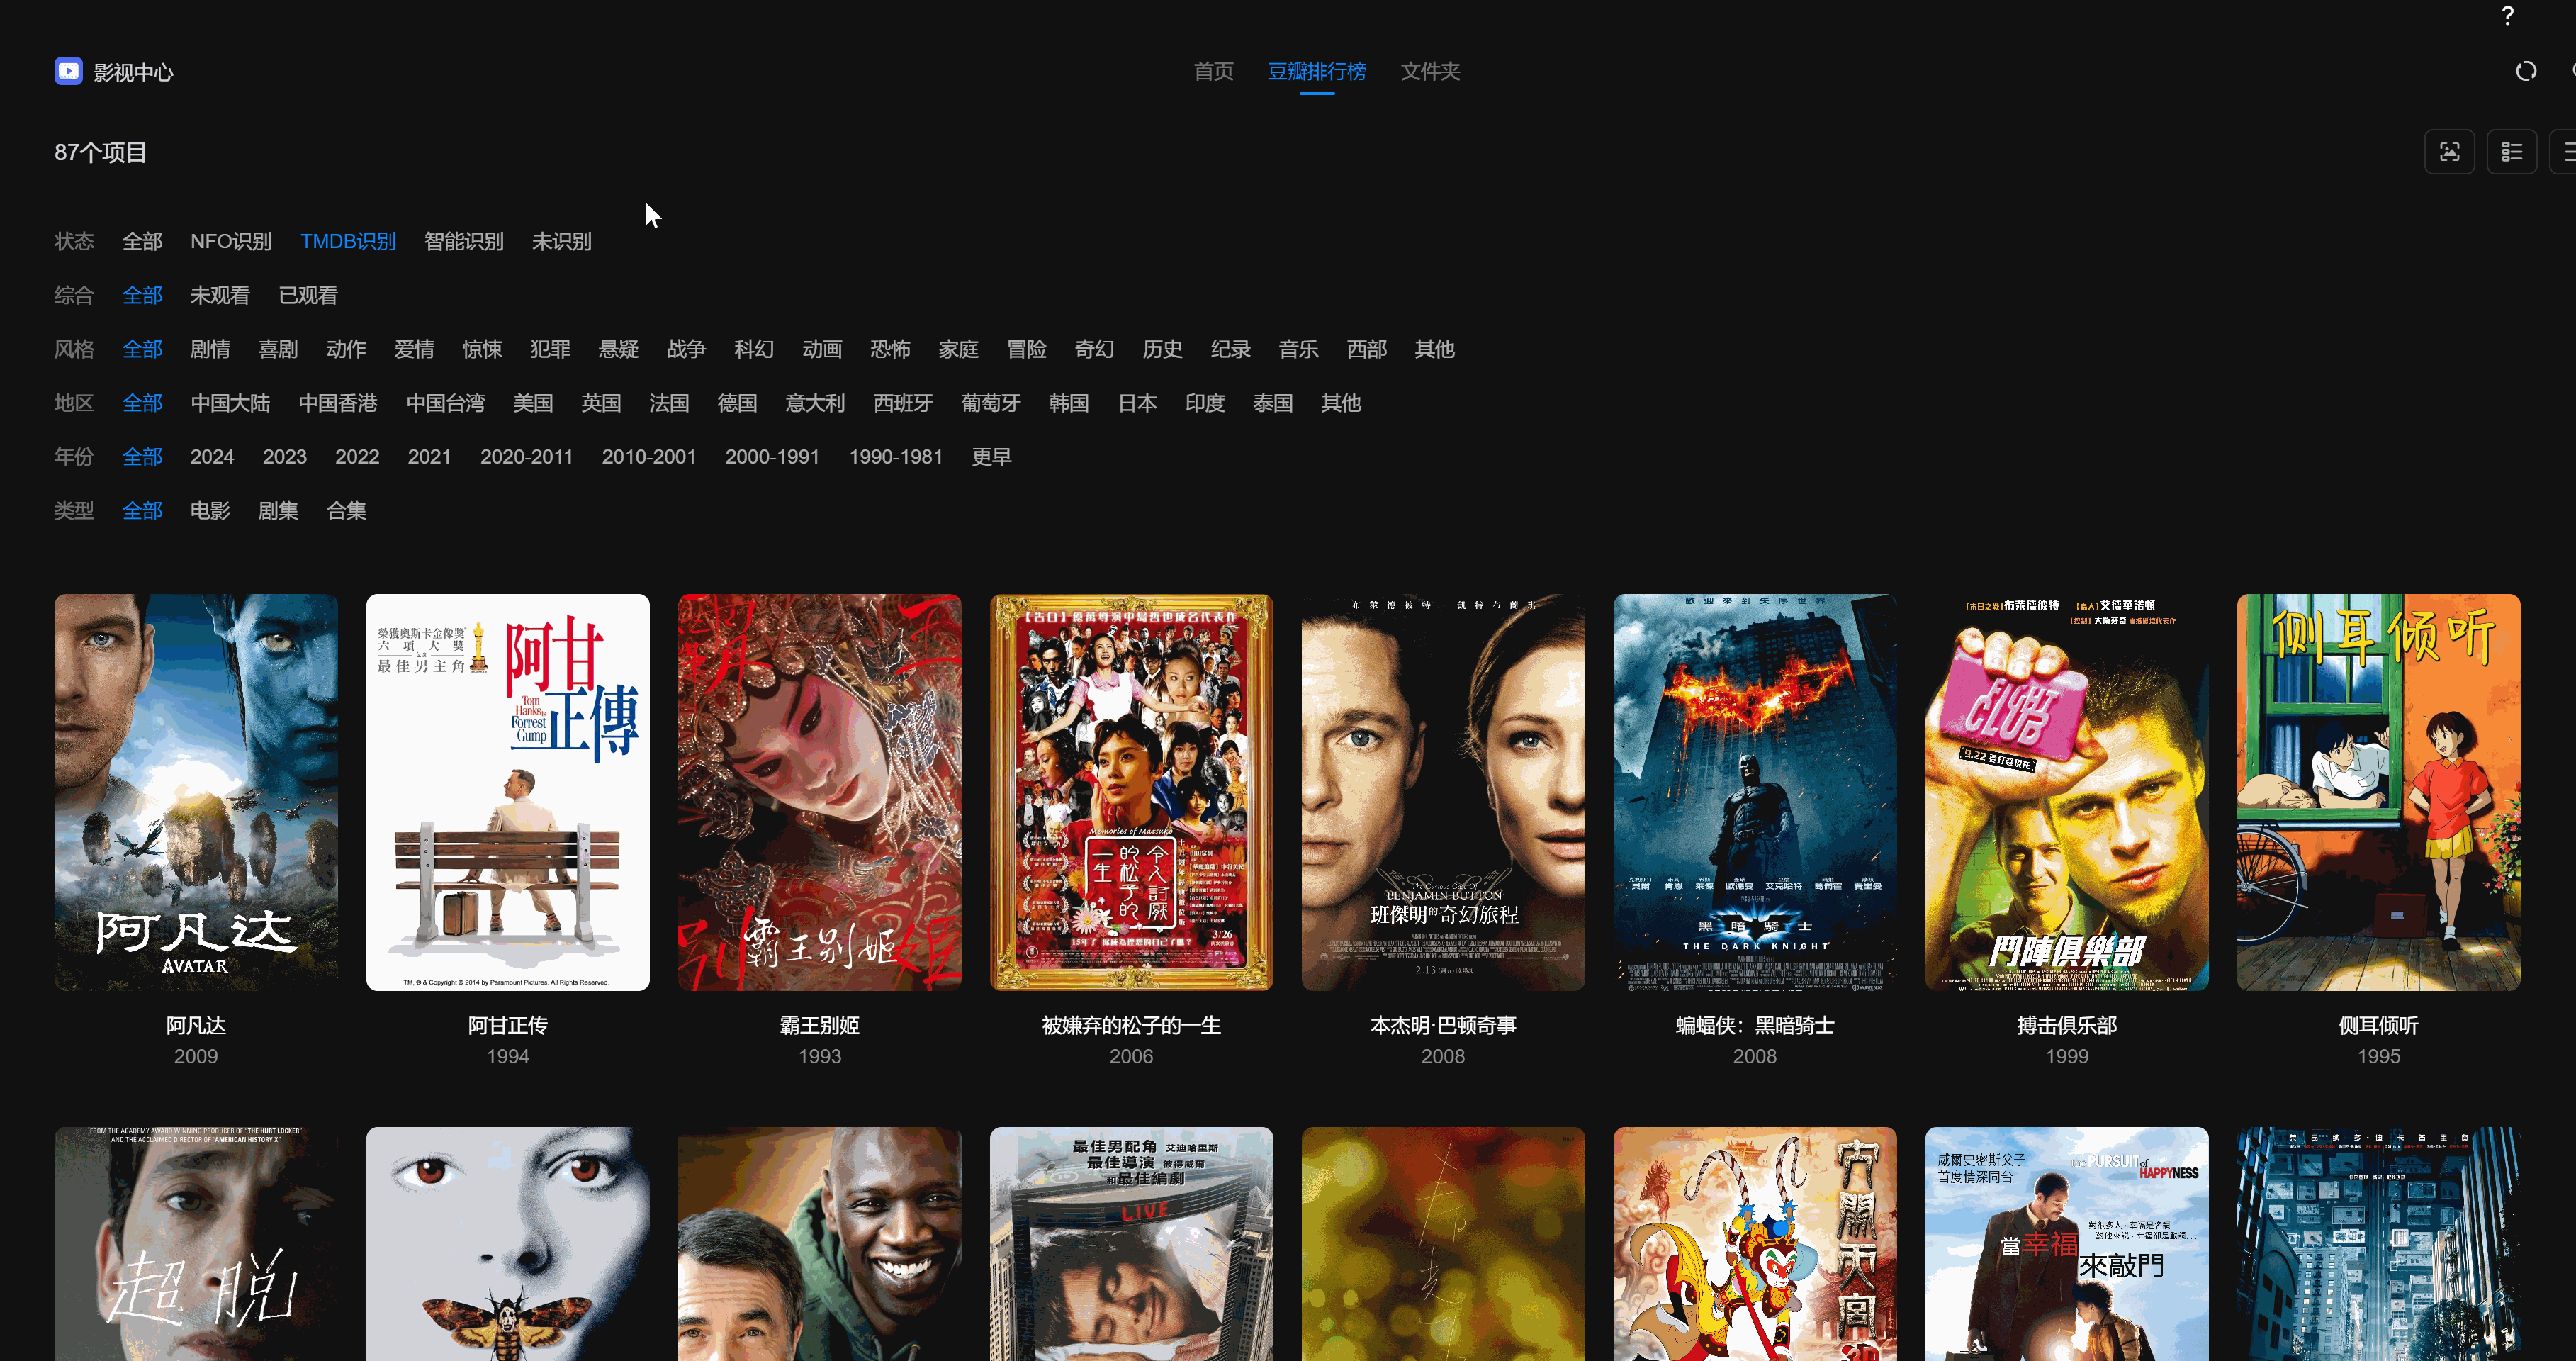Choose the 更早 year filter
The width and height of the screenshot is (2576, 1361).
coord(992,457)
